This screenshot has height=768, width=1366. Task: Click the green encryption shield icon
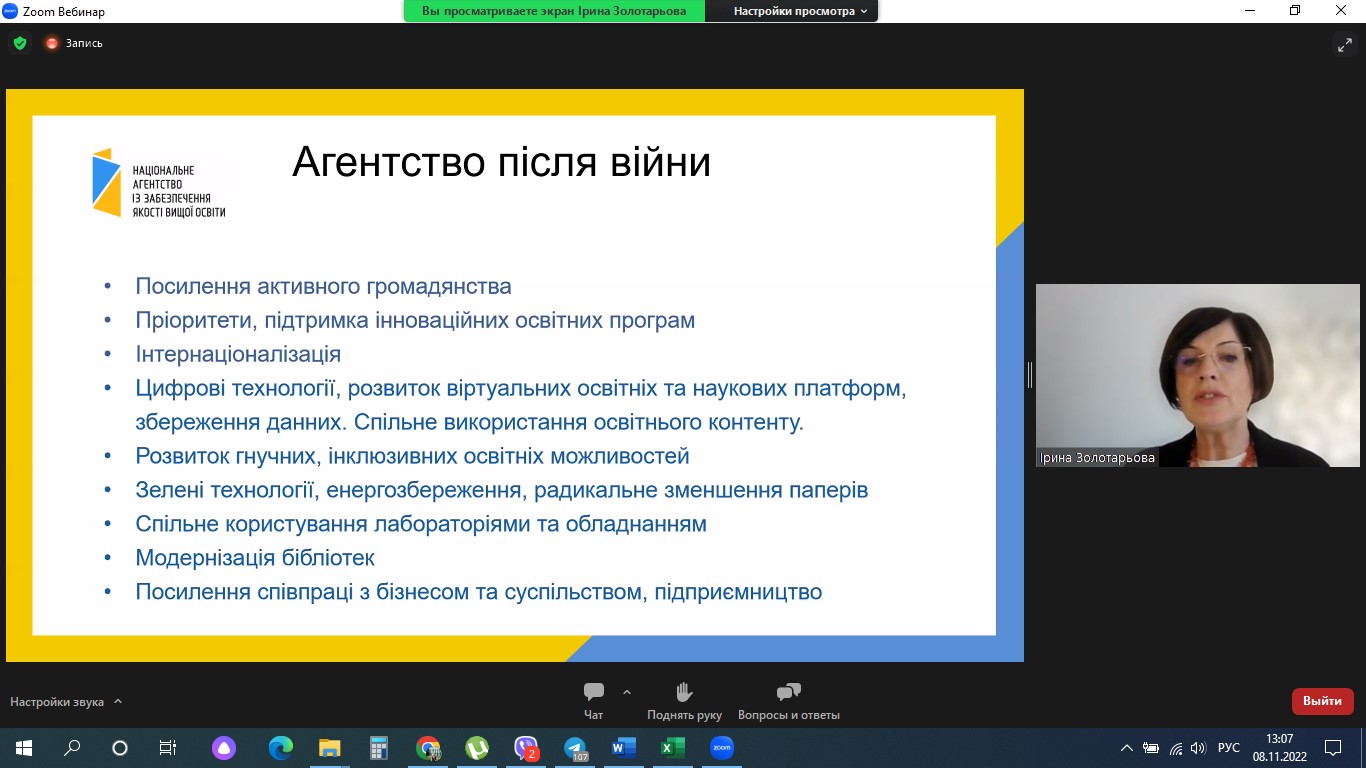(19, 43)
